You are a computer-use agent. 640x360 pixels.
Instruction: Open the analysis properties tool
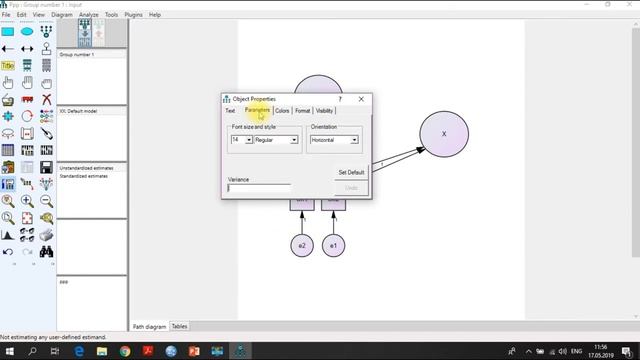click(x=27, y=150)
